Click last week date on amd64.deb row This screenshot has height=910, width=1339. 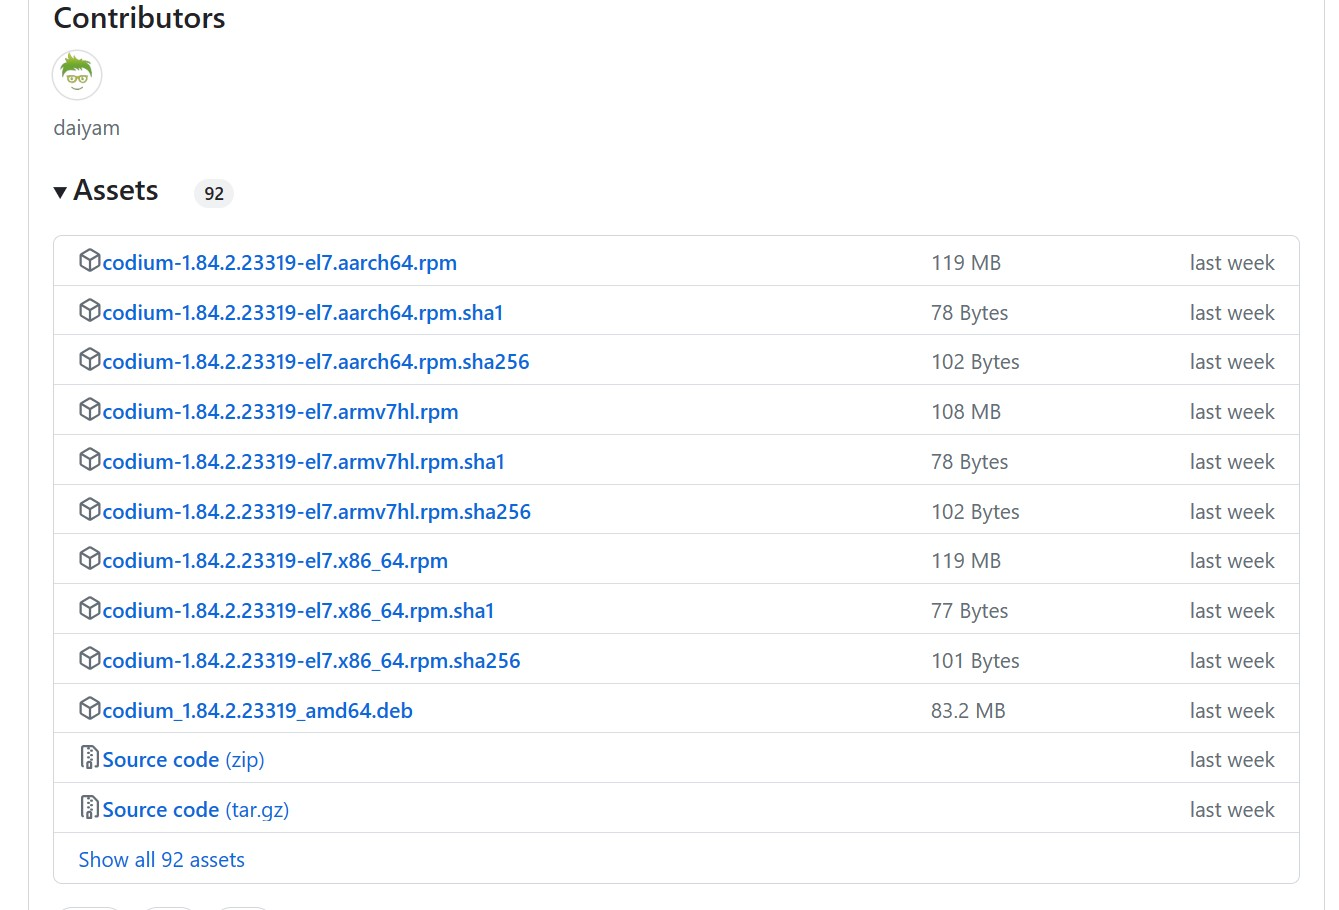click(1232, 711)
